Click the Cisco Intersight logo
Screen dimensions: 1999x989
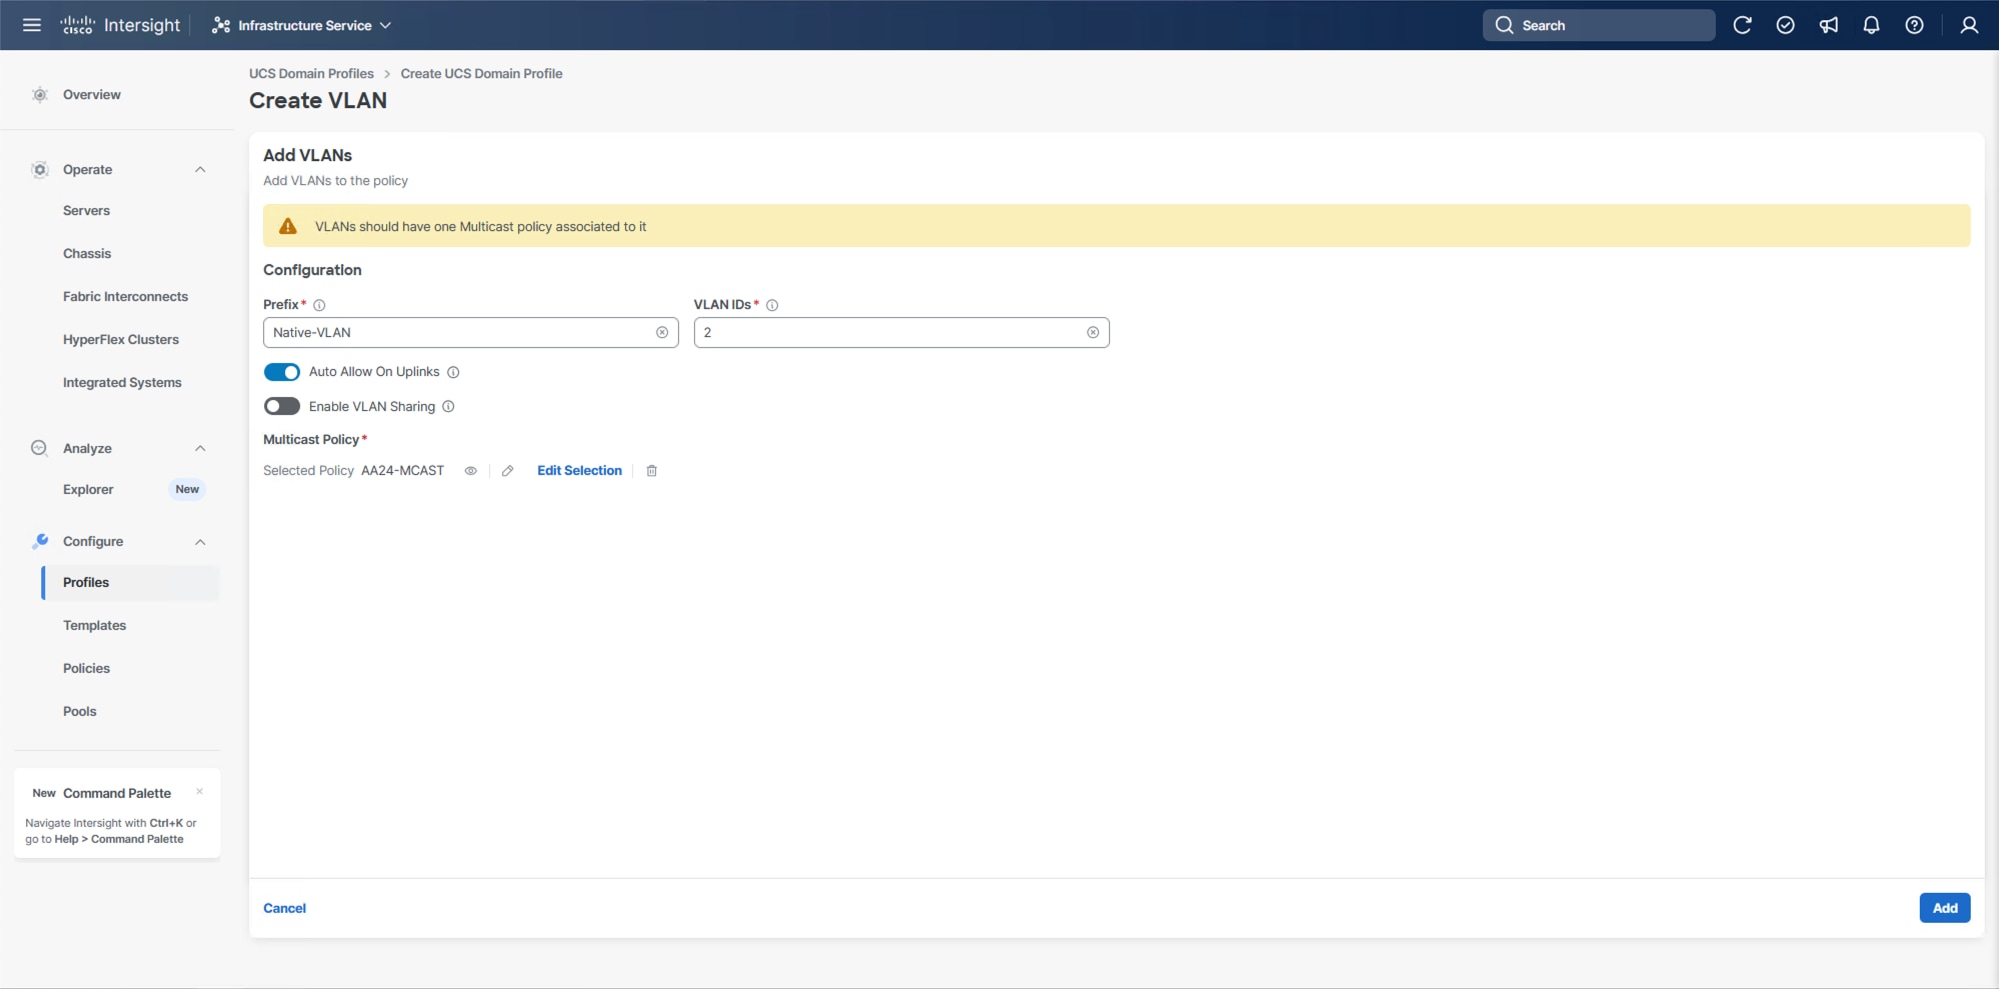(x=120, y=25)
